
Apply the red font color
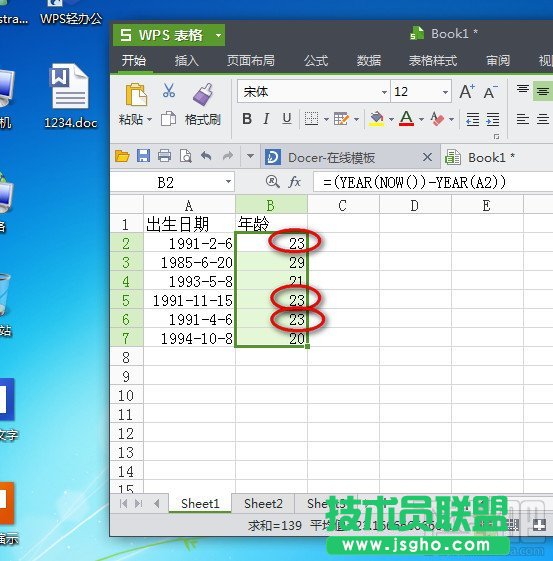406,118
